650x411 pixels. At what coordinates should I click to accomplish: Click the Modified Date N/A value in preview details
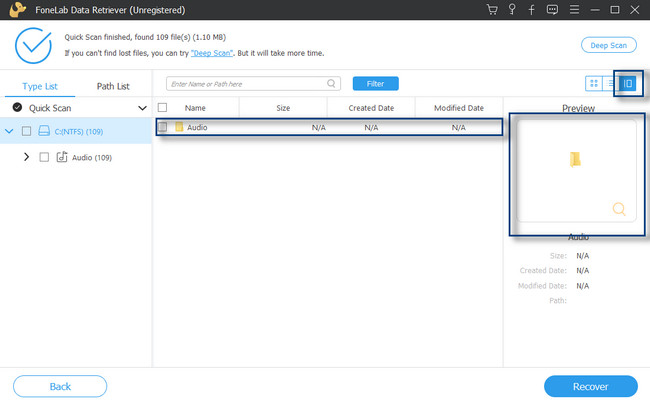[582, 286]
